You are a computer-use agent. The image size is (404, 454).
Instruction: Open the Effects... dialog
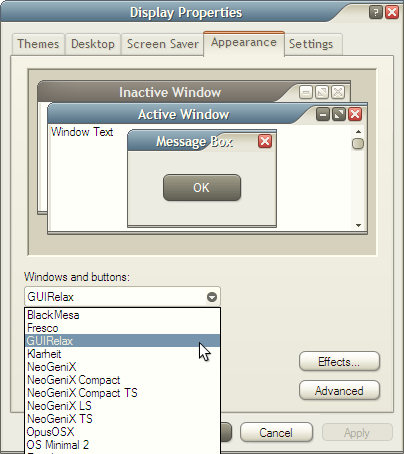pos(339,362)
